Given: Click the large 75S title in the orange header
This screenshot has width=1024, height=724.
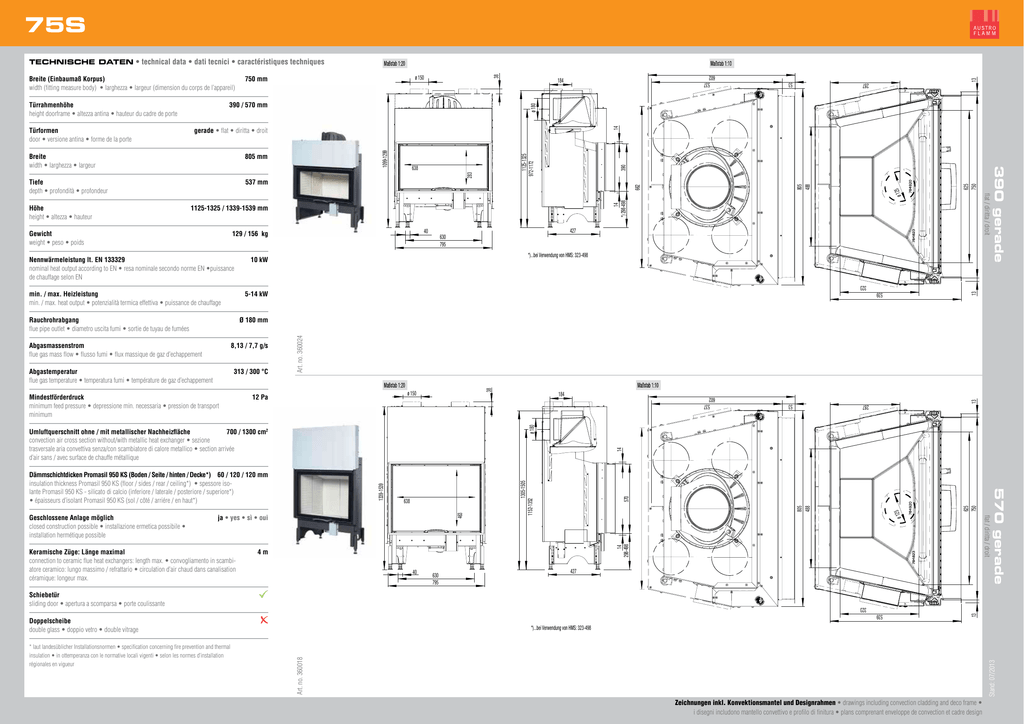Looking at the screenshot, I should (x=55, y=25).
